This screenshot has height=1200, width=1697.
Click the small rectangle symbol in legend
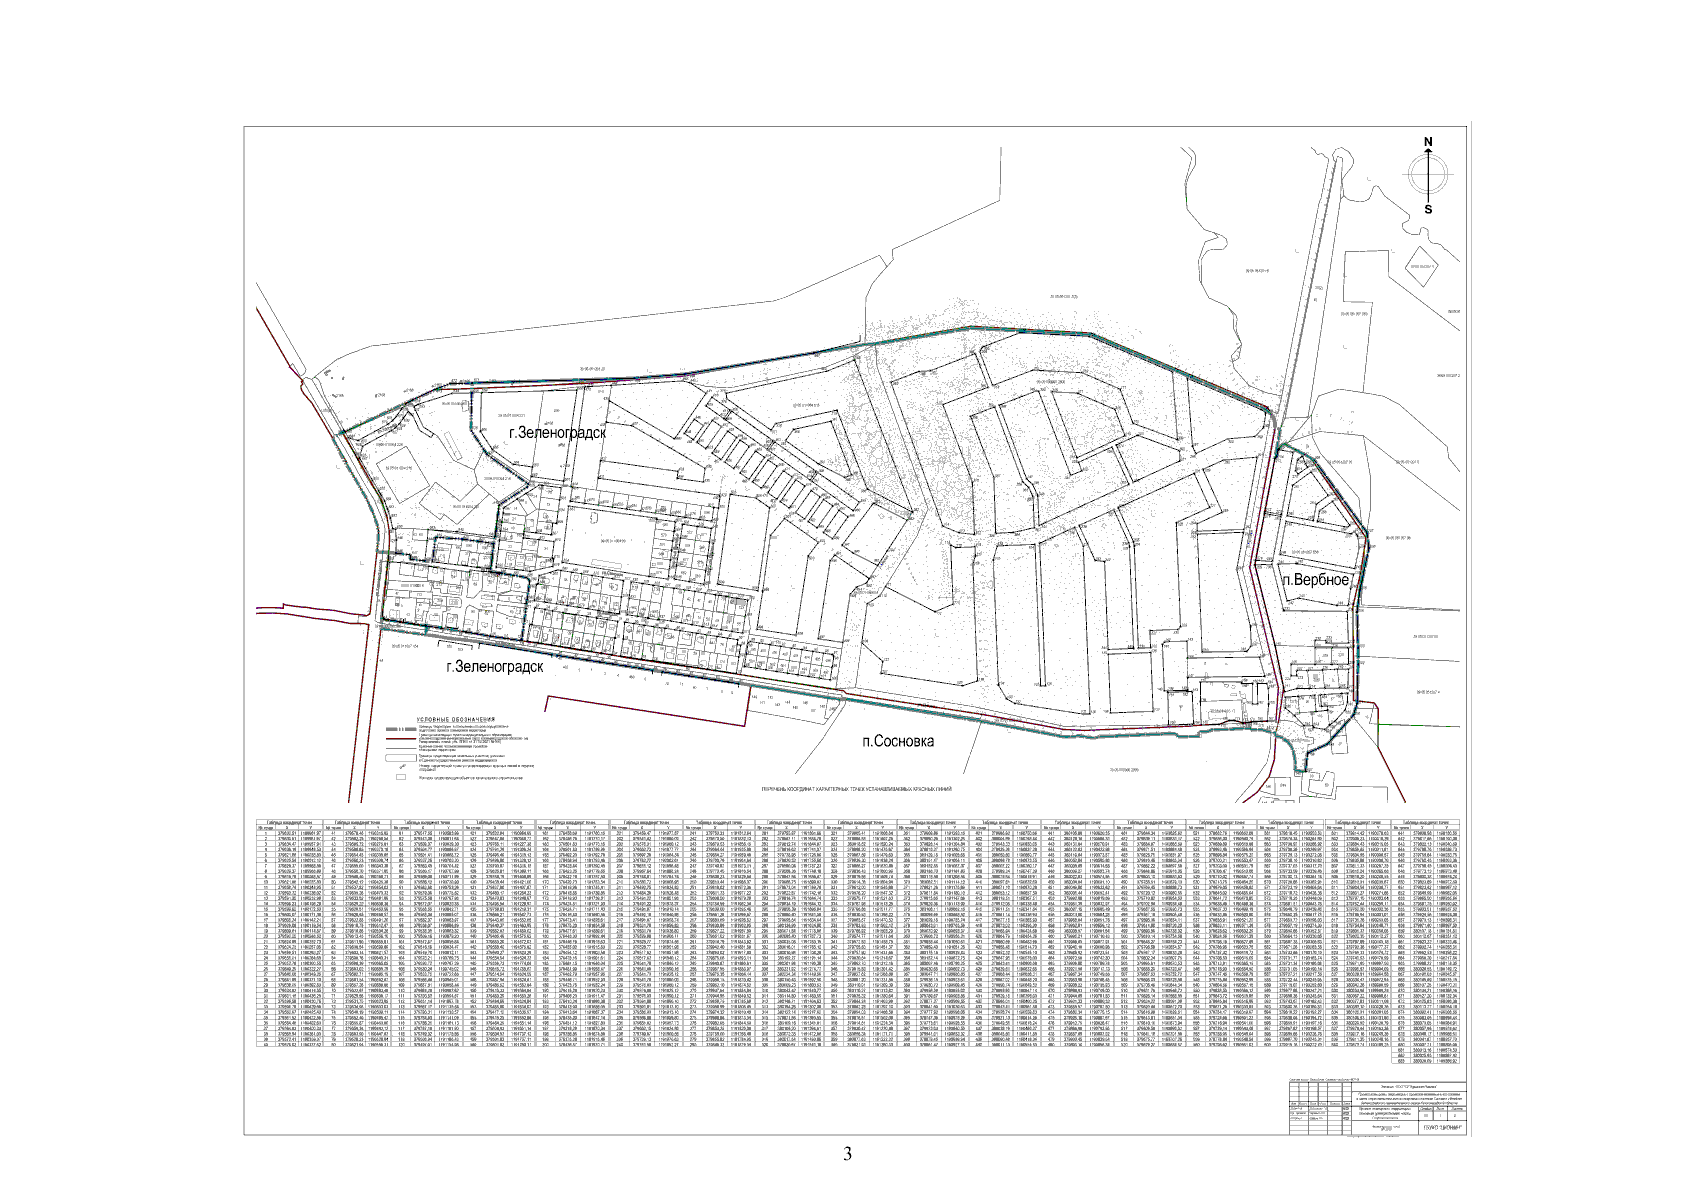pyautogui.click(x=399, y=776)
